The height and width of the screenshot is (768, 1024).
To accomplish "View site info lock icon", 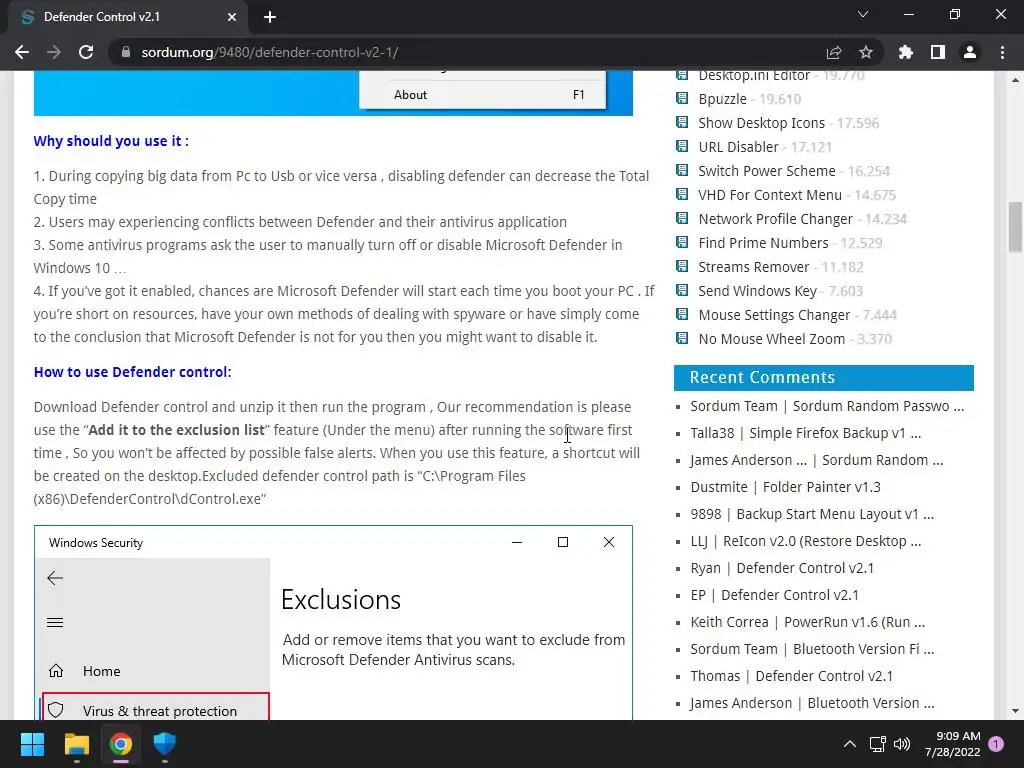I will point(126,52).
